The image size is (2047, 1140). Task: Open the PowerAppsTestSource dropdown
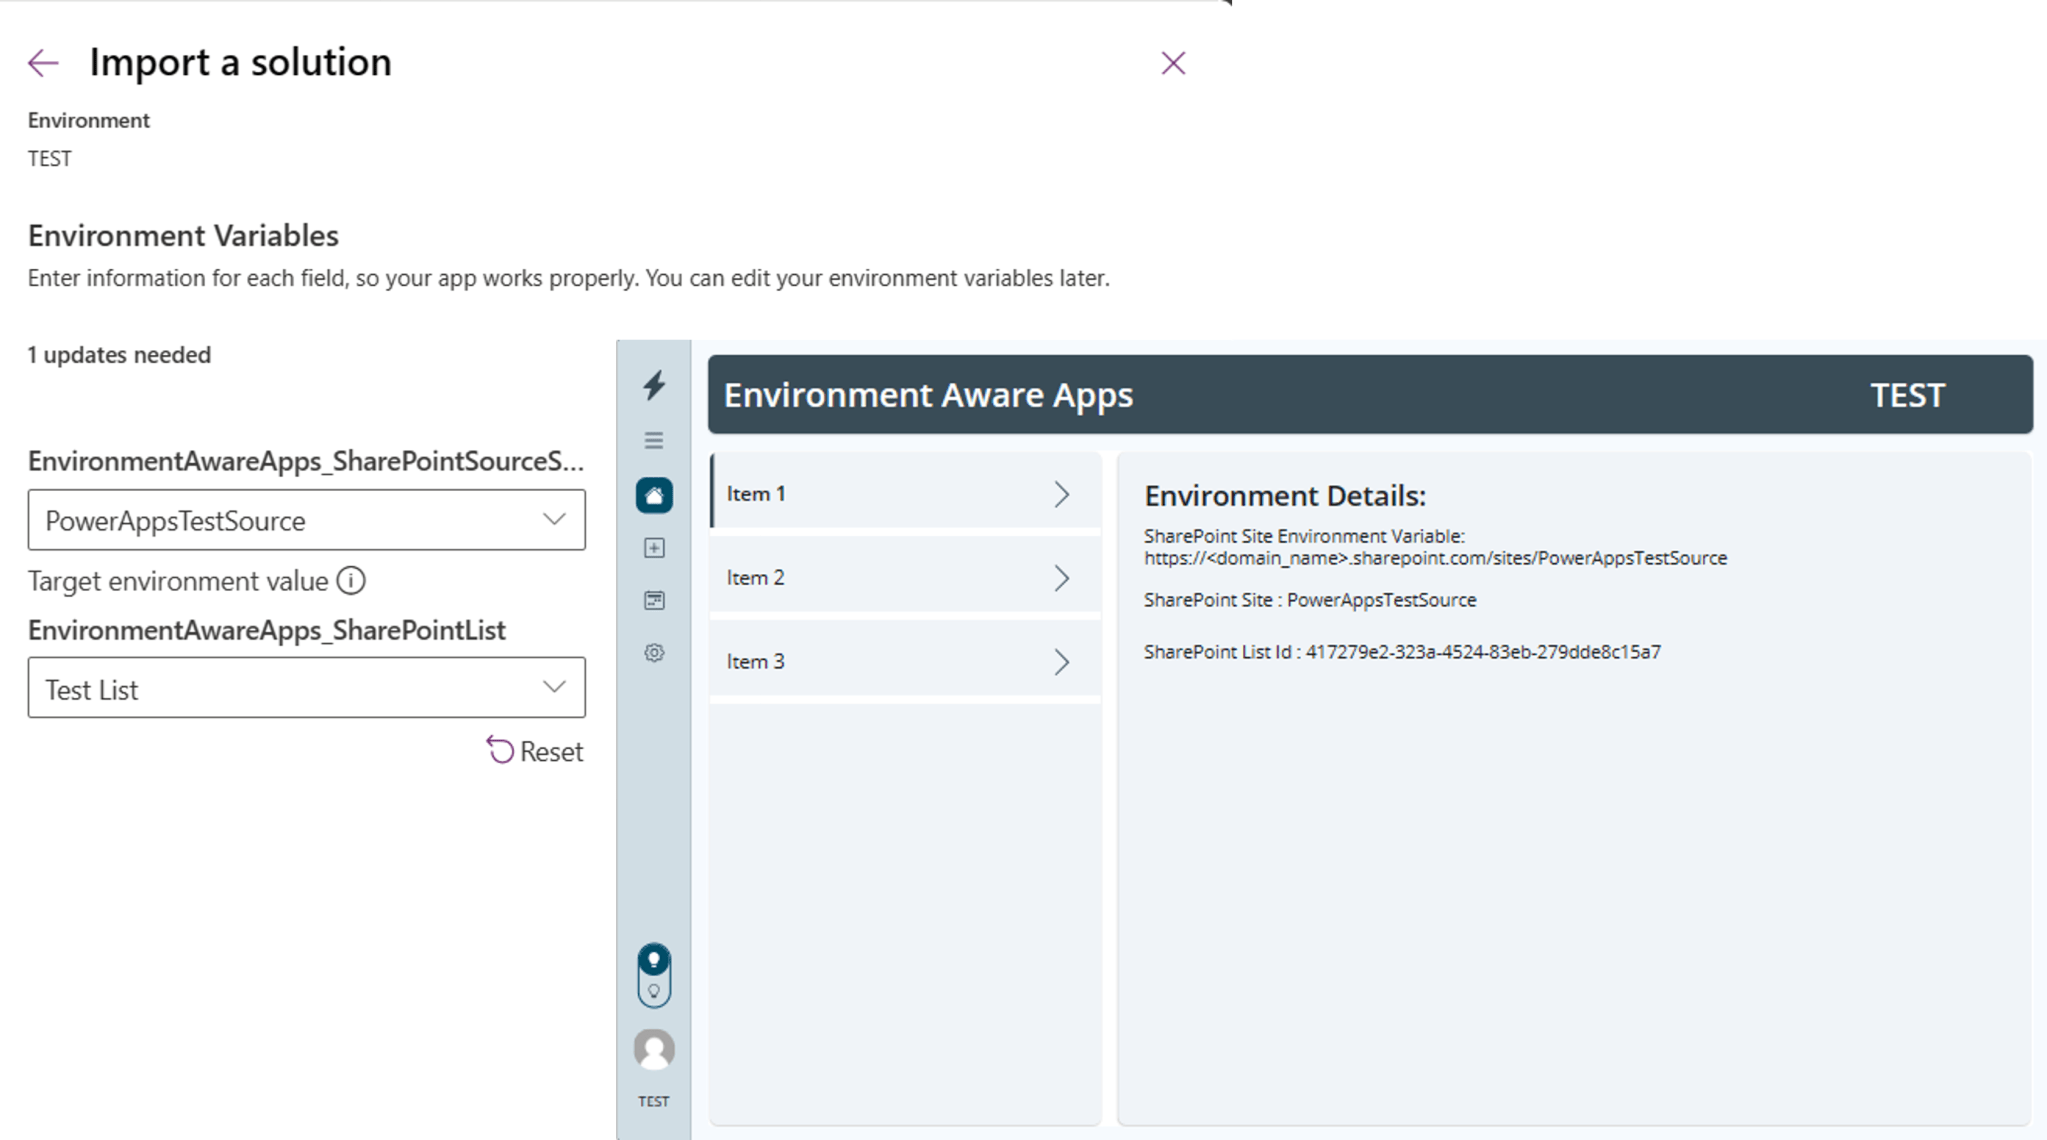[x=306, y=520]
